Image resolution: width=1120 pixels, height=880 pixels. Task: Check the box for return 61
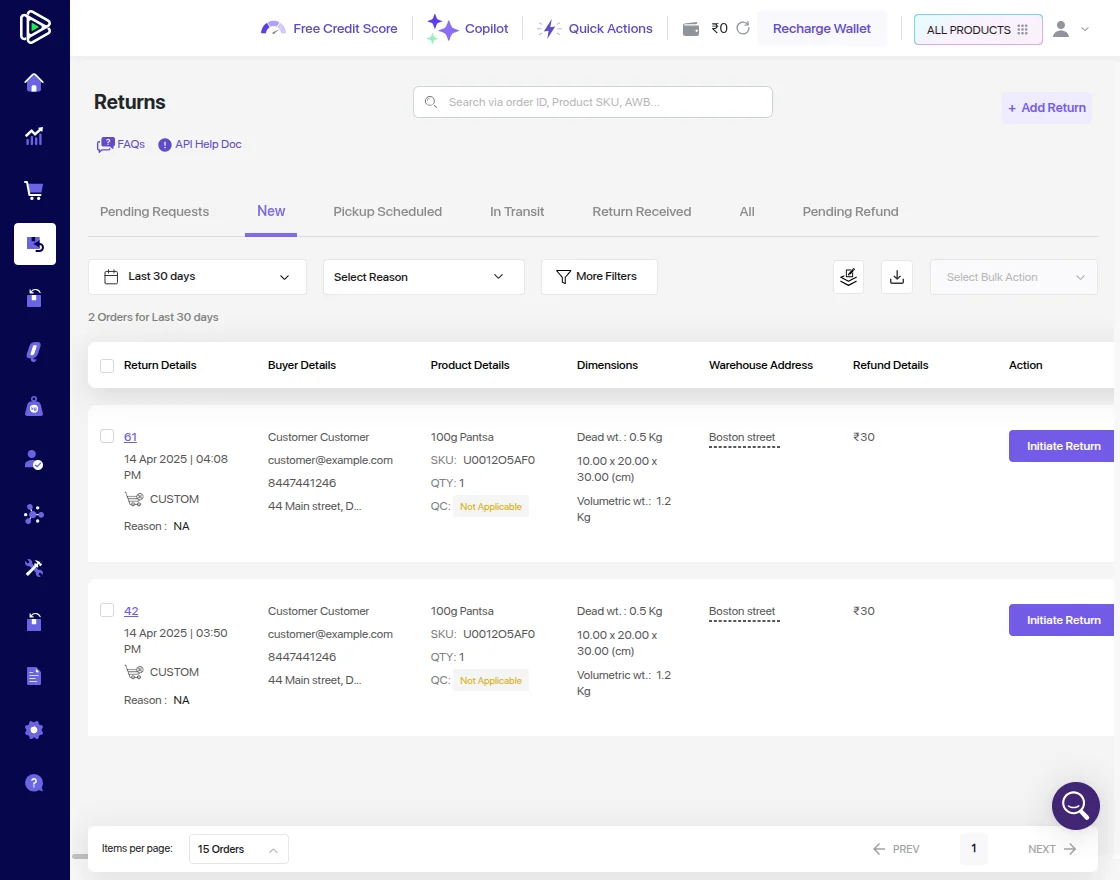(x=107, y=436)
